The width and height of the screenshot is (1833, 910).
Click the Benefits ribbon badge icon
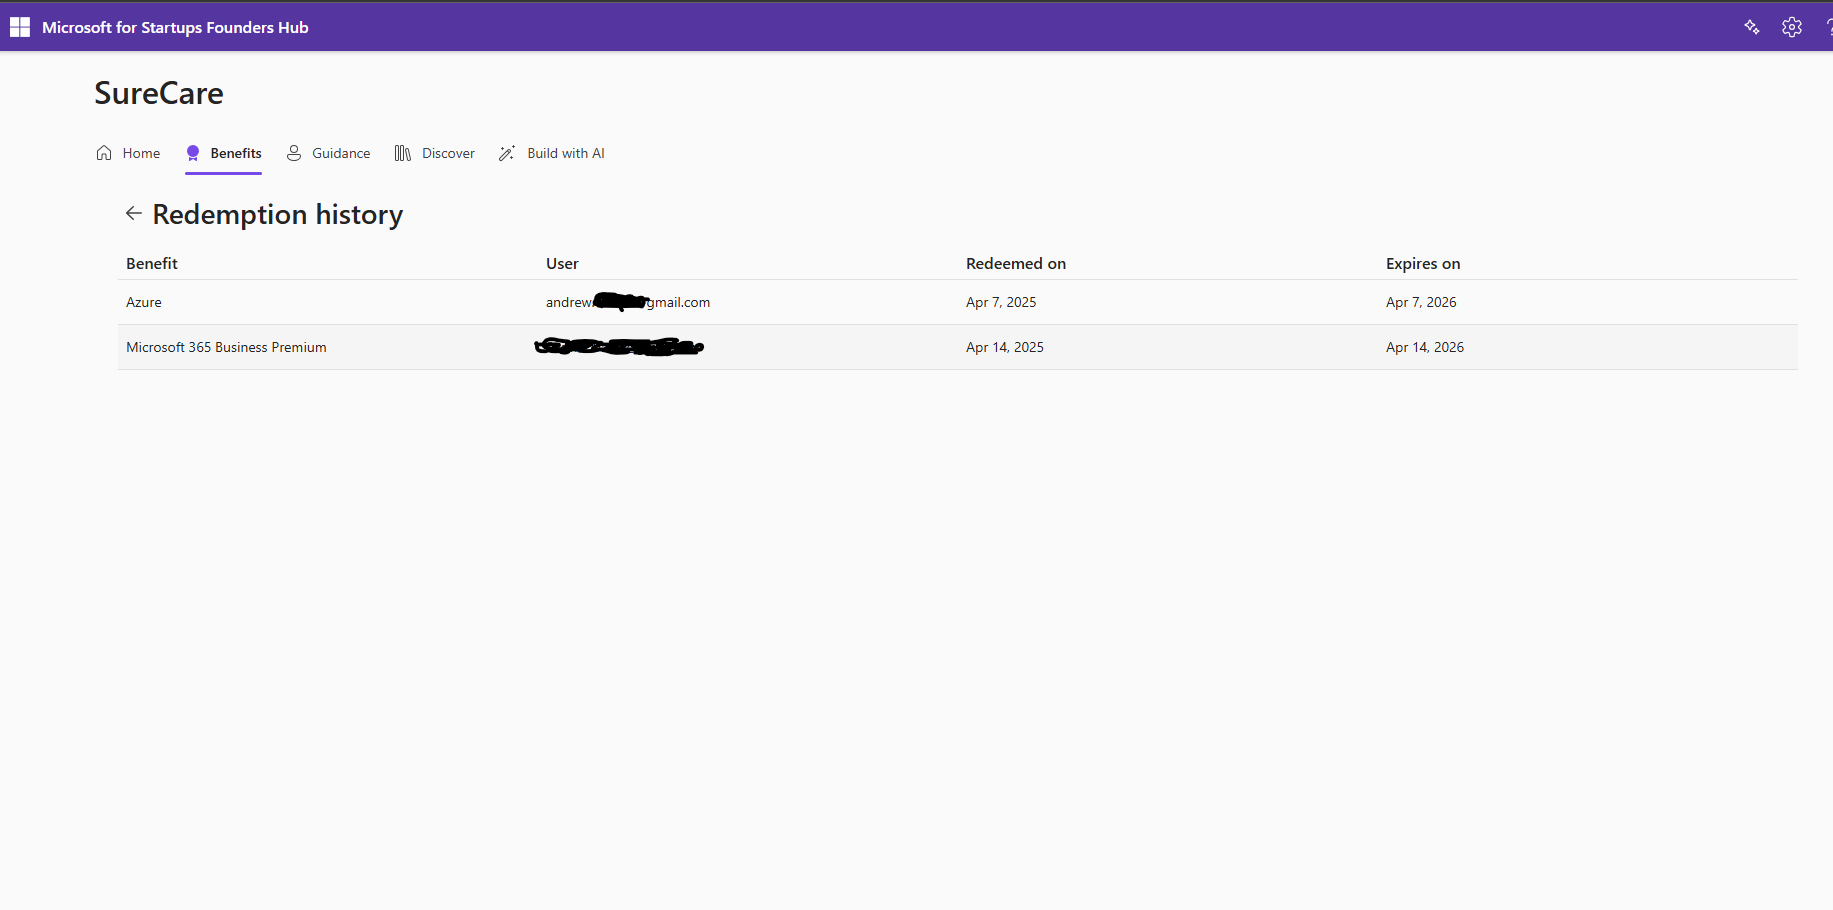click(x=193, y=153)
